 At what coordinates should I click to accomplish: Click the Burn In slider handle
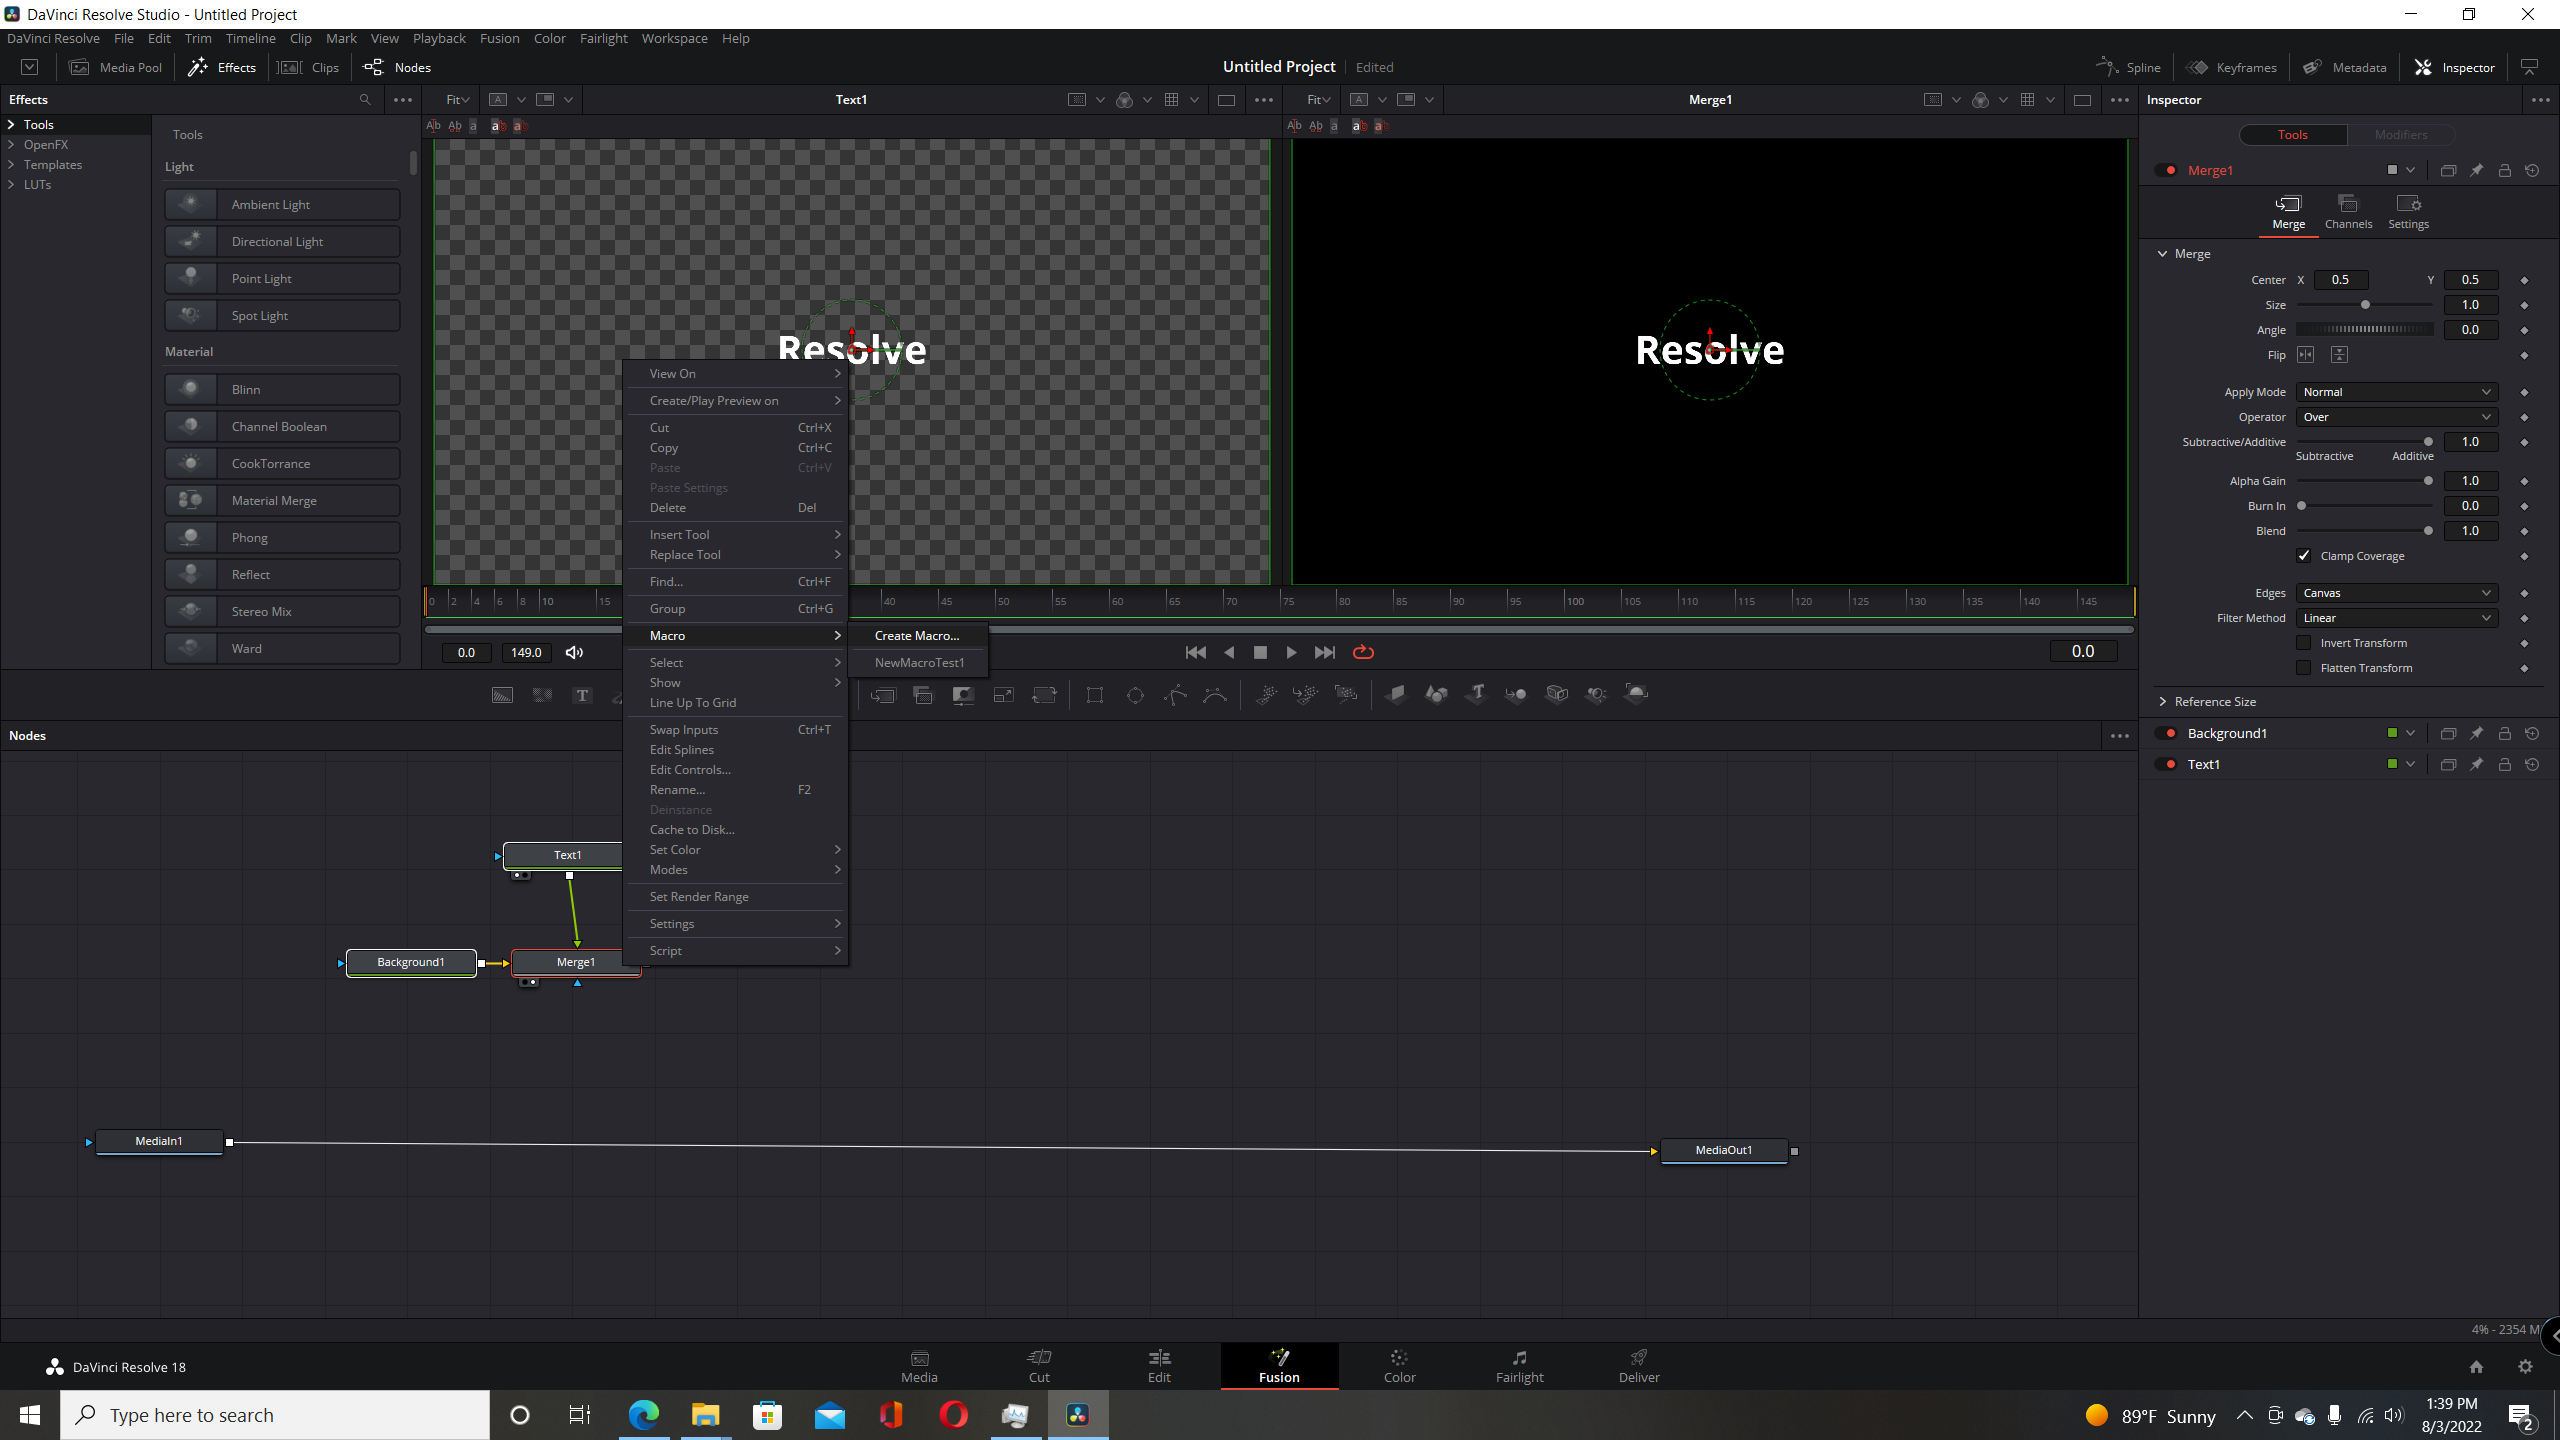[x=2301, y=506]
